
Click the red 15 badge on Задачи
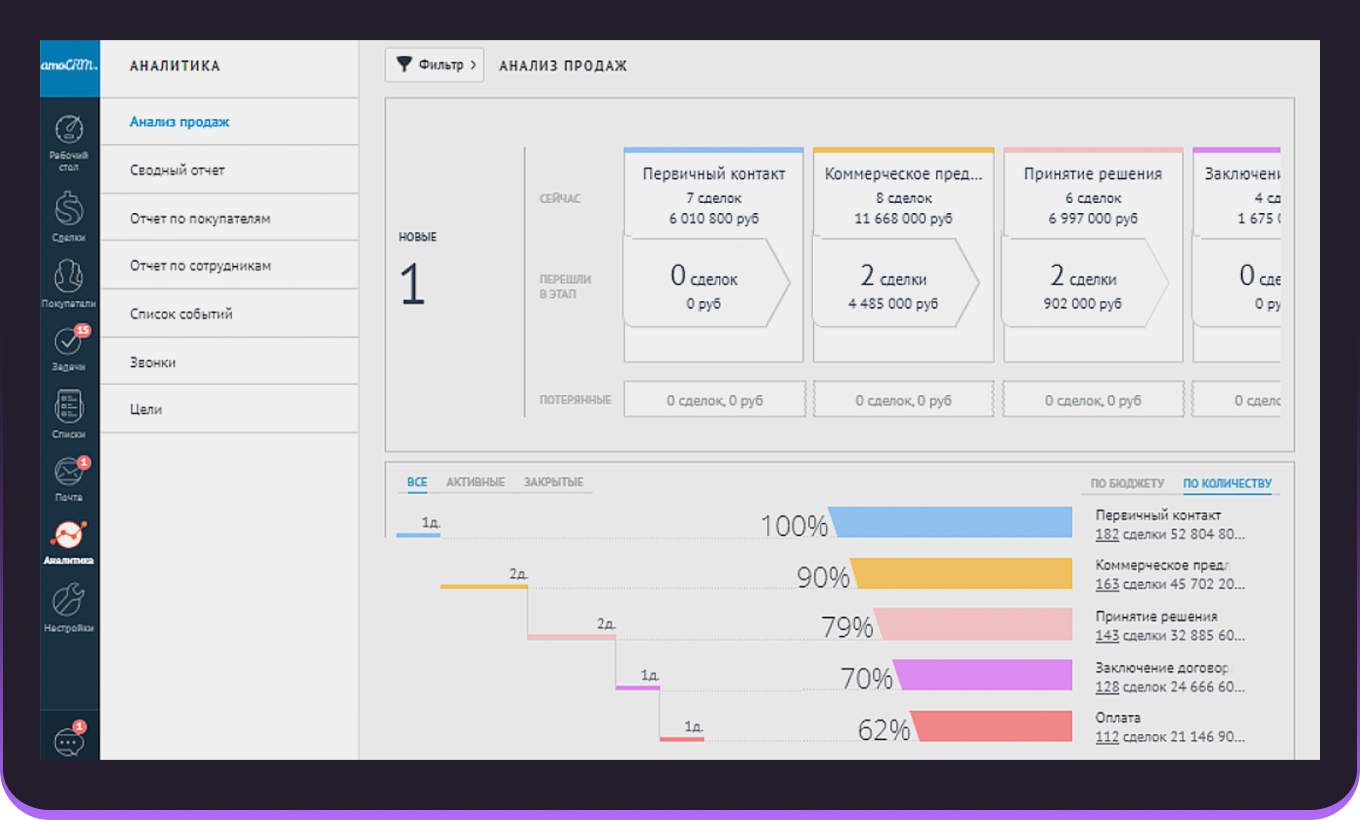click(82, 330)
